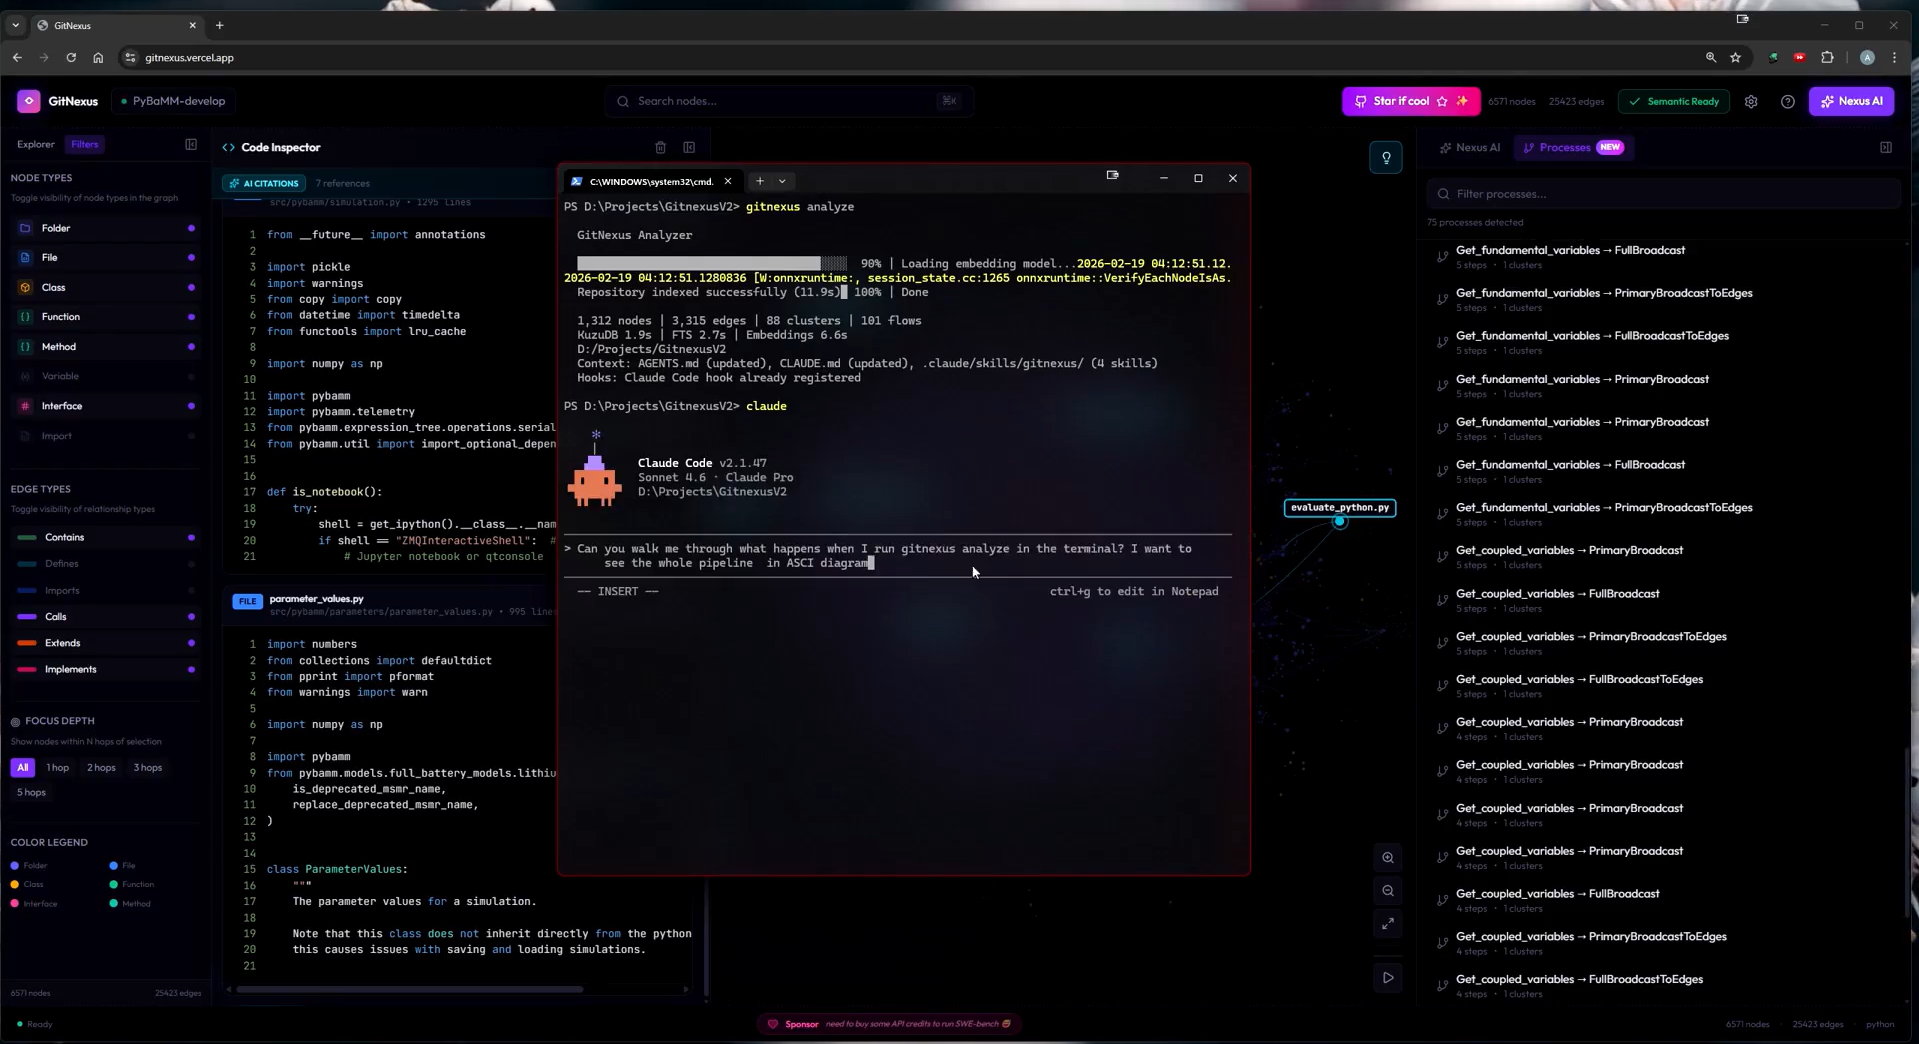This screenshot has height=1044, width=1919.
Task: Open the Chrome tab search dropdown
Action: pyautogui.click(x=16, y=25)
